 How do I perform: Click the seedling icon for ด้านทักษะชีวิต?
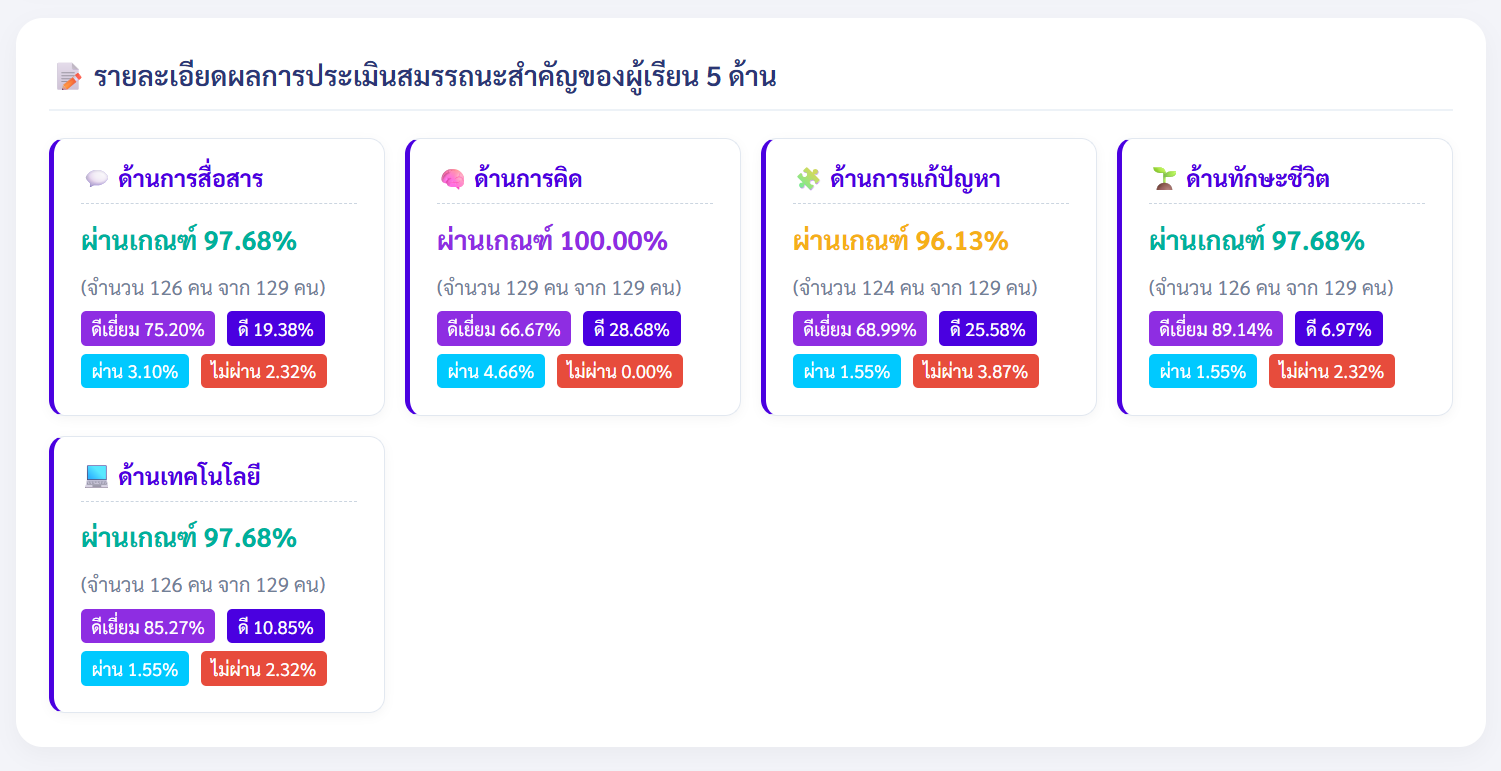pos(1164,180)
